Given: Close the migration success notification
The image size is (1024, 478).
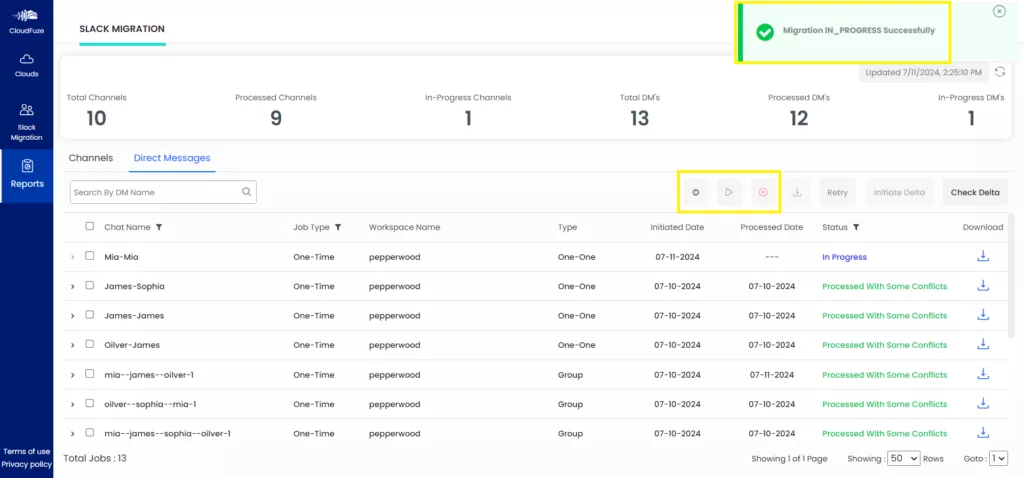Looking at the screenshot, I should point(999,11).
